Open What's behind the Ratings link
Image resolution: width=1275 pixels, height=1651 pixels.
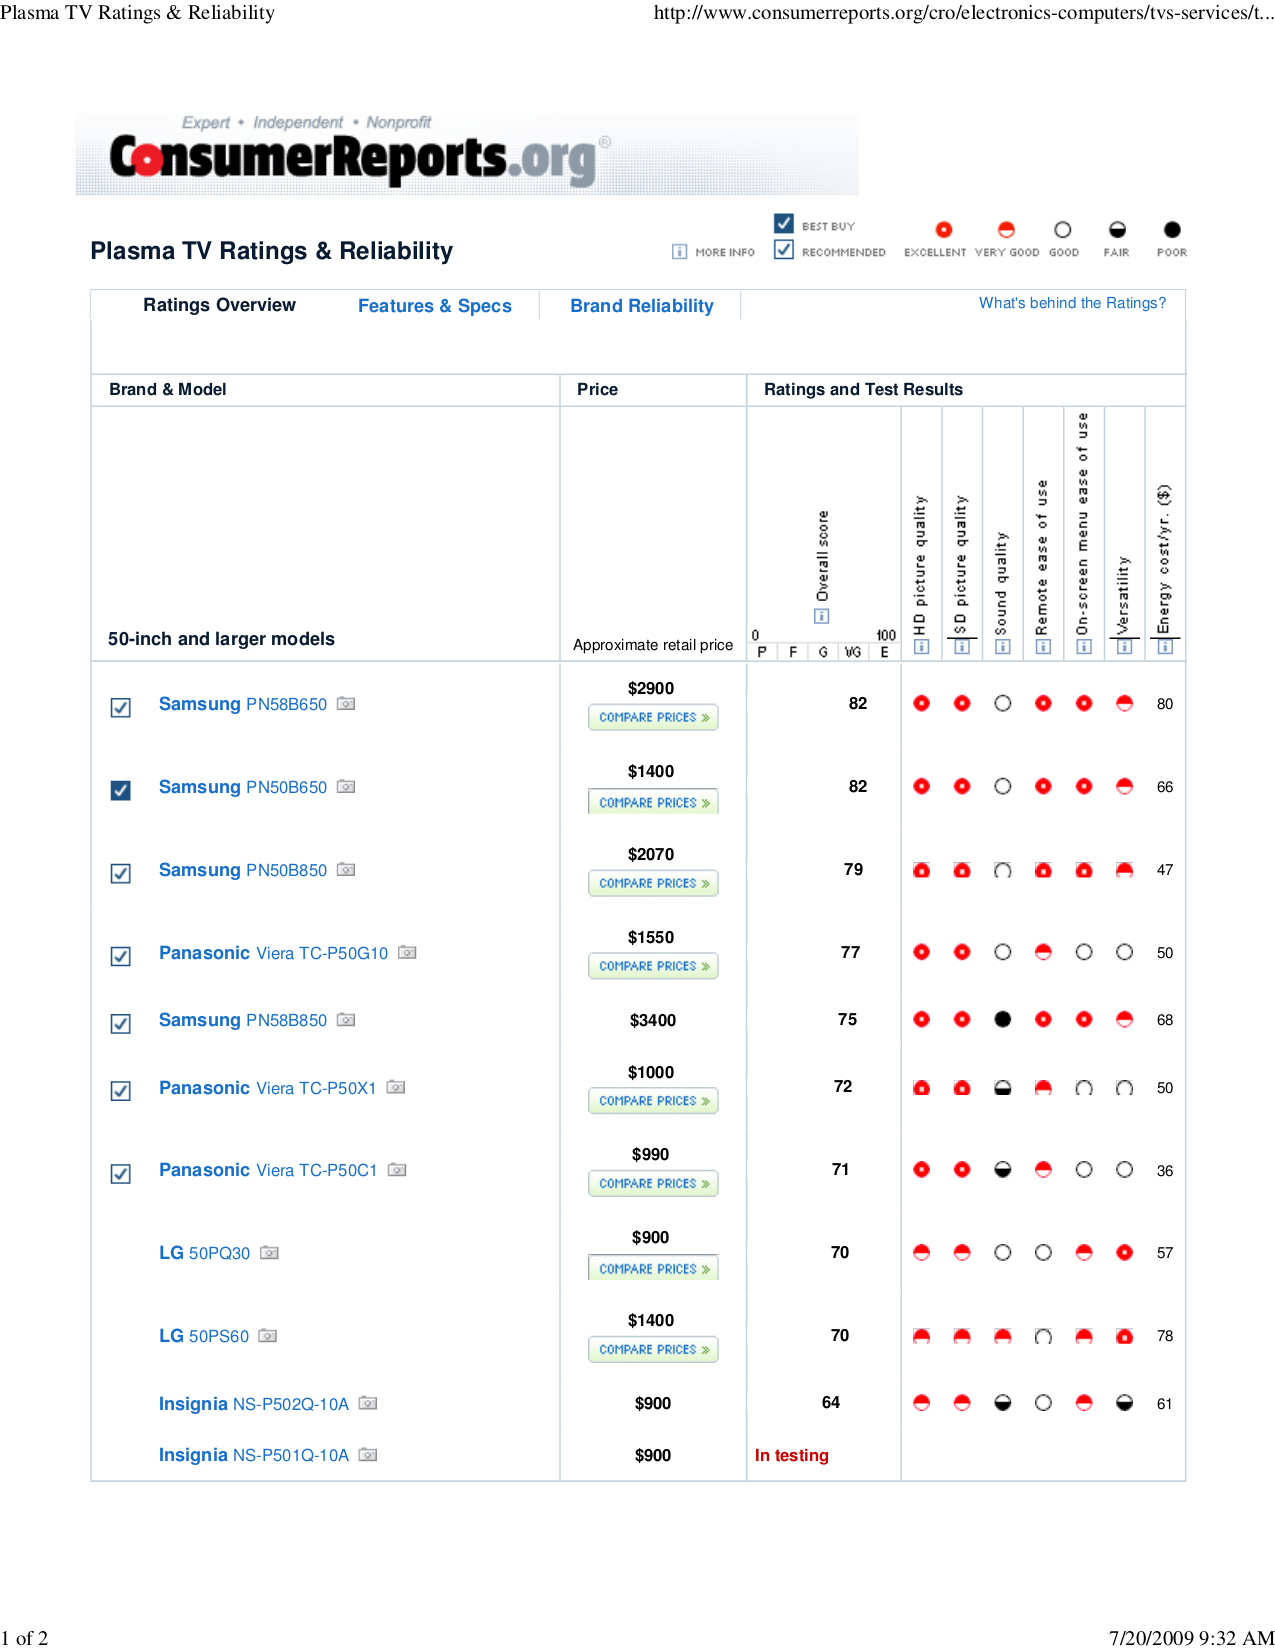coord(1072,303)
